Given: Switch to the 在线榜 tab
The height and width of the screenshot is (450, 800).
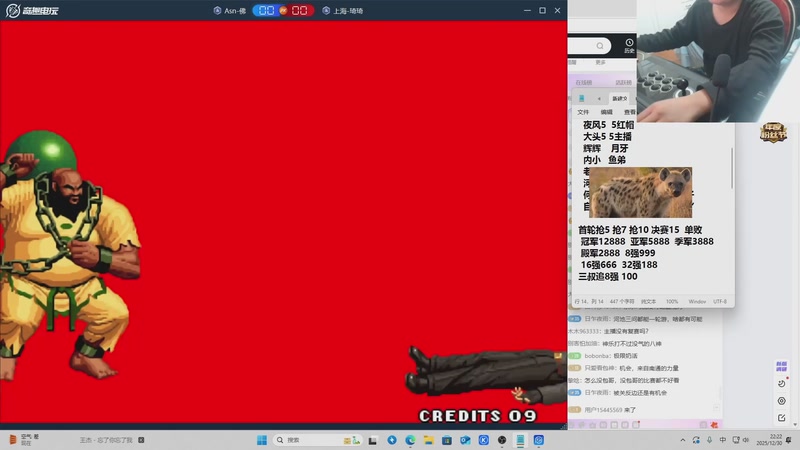Looking at the screenshot, I should click(x=584, y=82).
